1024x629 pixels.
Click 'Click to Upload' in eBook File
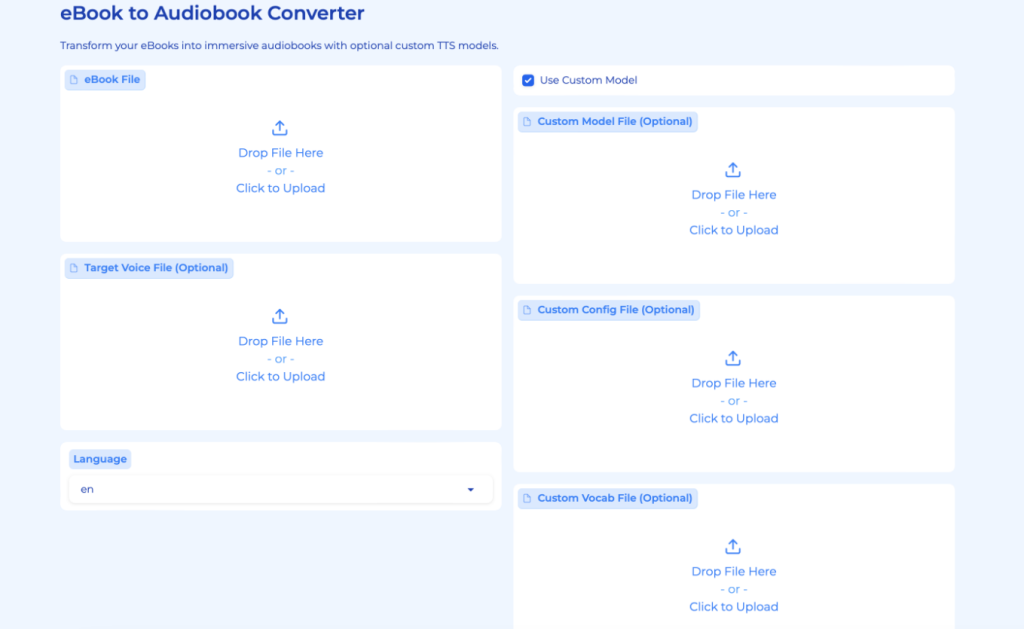pos(280,188)
